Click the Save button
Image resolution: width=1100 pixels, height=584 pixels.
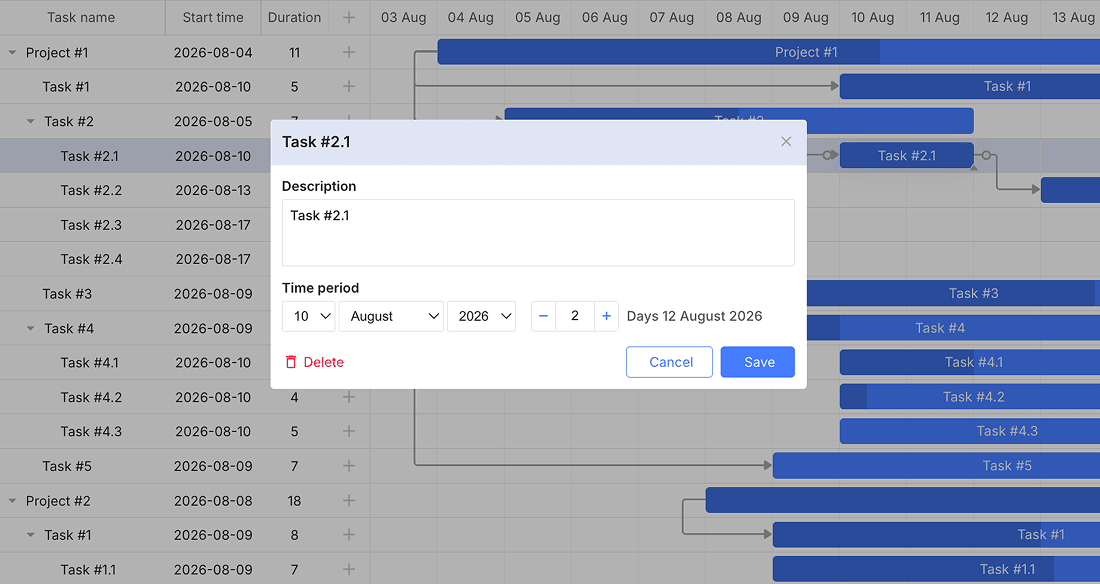[x=758, y=362]
